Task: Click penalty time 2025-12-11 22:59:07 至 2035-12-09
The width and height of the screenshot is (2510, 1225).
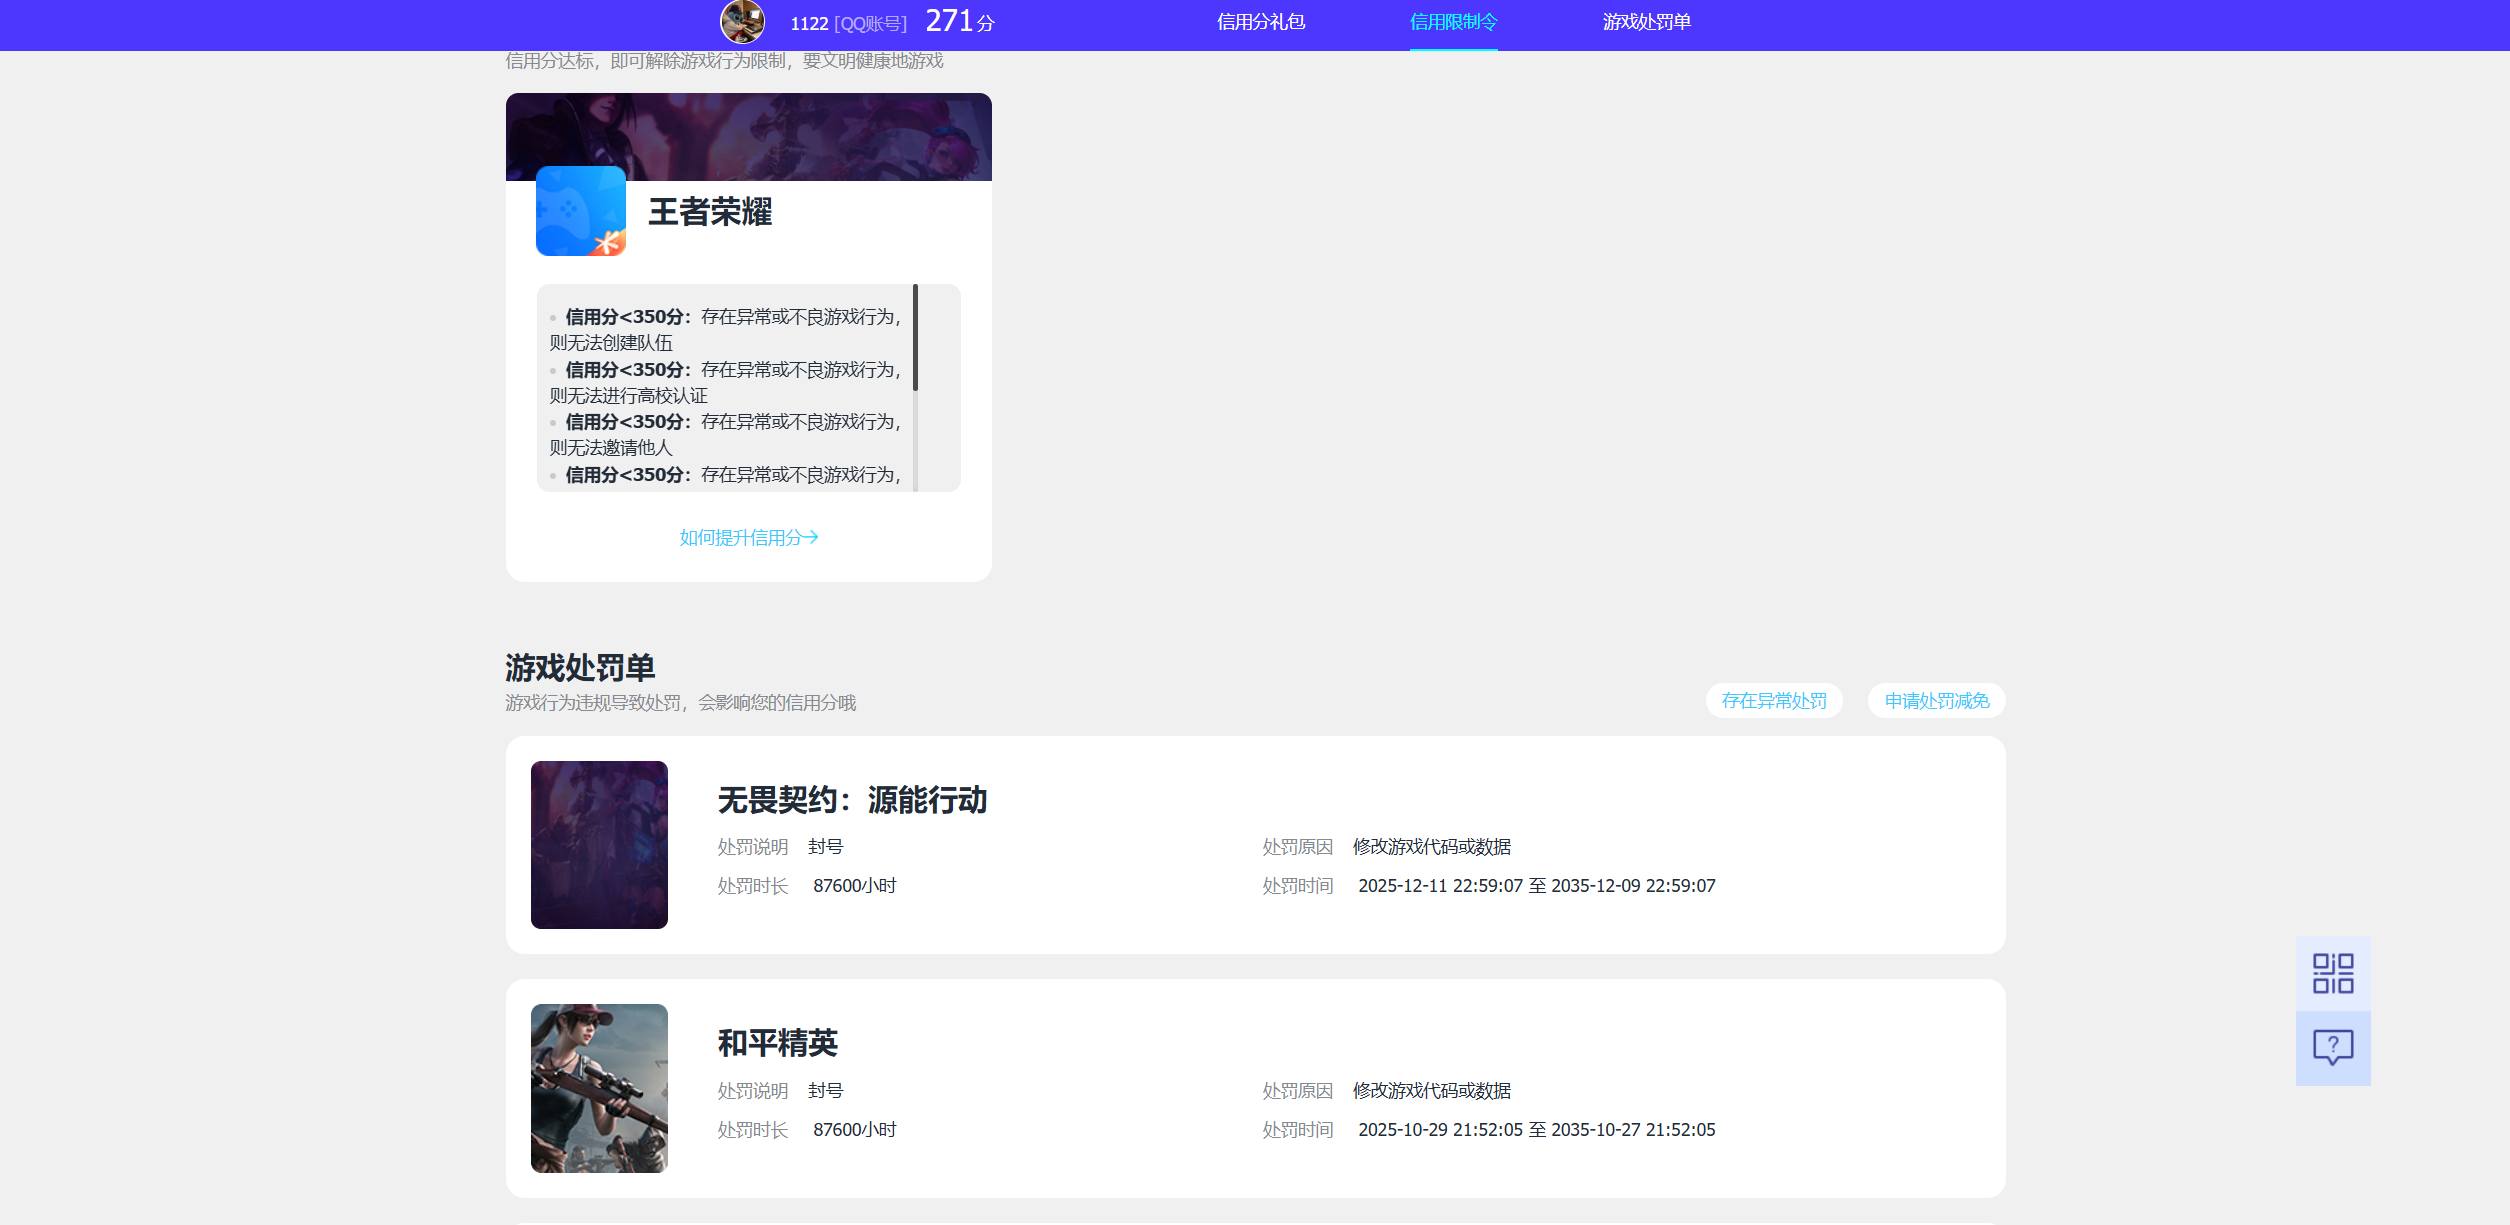Action: pos(1537,886)
